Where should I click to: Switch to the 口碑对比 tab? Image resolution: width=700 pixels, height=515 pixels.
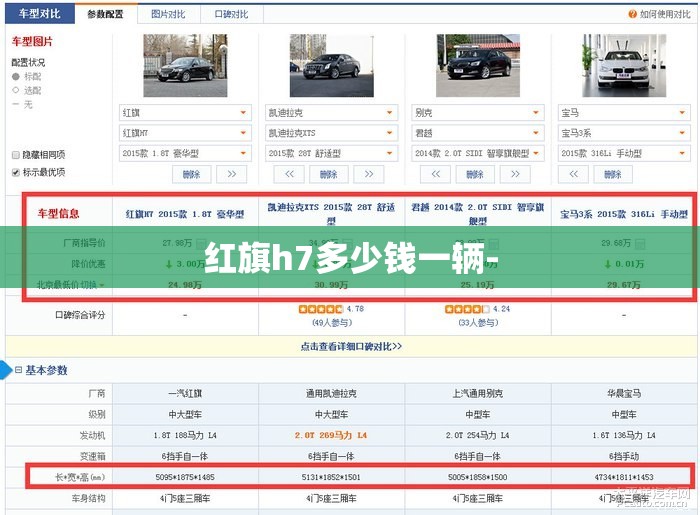click(231, 14)
